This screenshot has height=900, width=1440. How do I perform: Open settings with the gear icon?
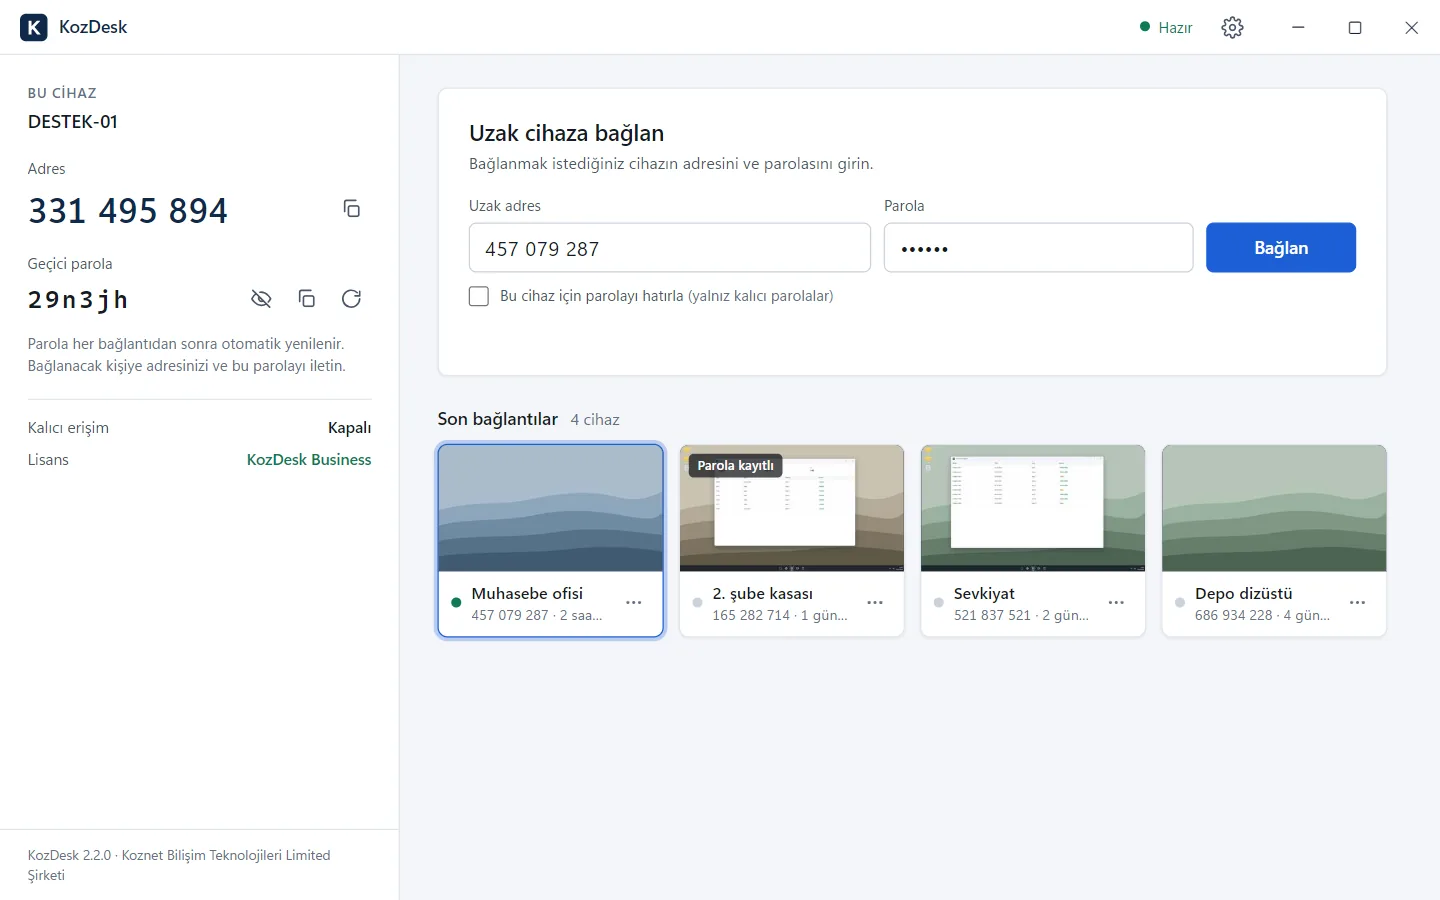click(x=1233, y=27)
